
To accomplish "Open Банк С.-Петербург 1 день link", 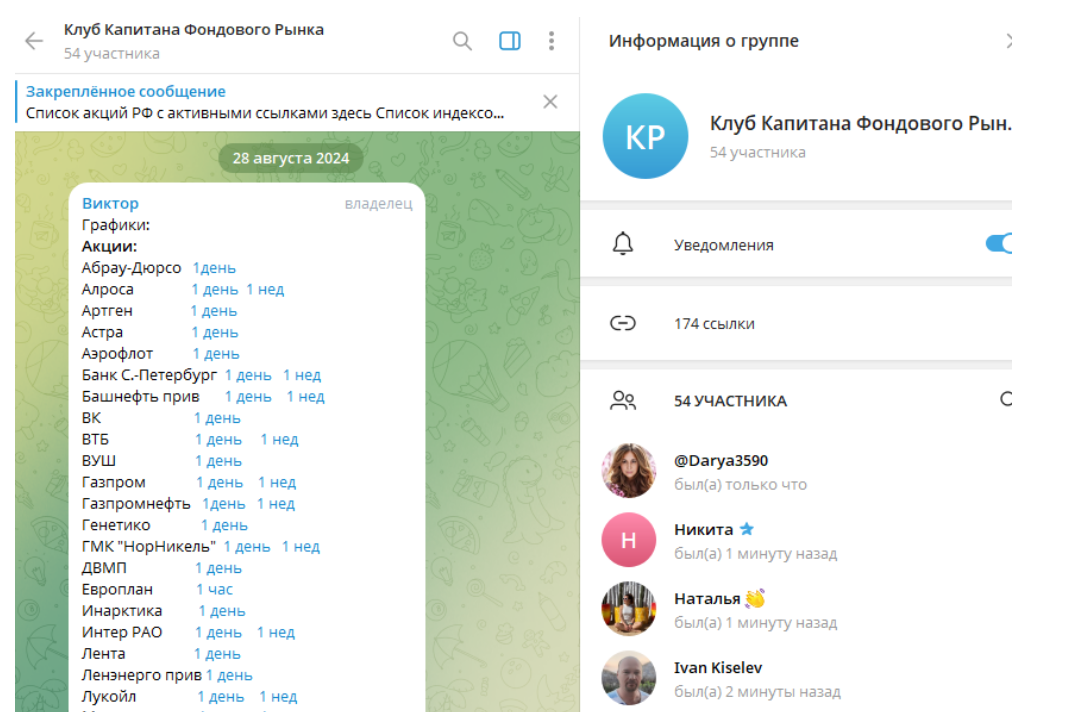I will [248, 375].
